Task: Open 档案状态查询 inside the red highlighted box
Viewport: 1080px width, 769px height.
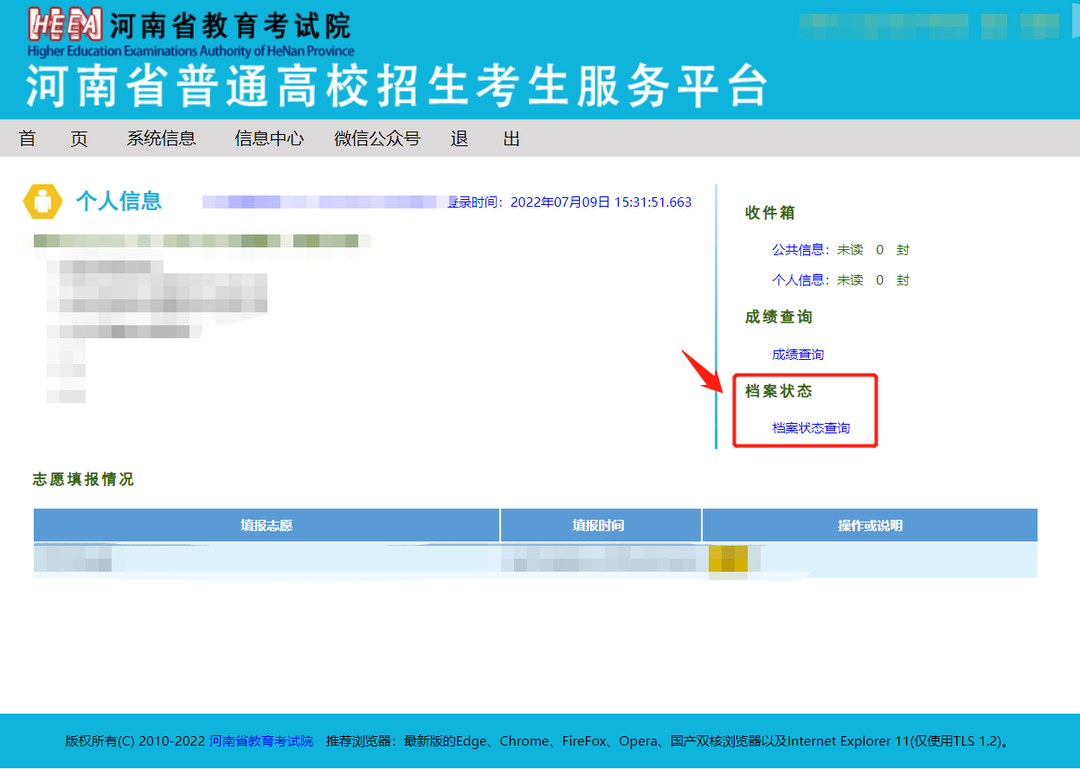Action: 812,427
